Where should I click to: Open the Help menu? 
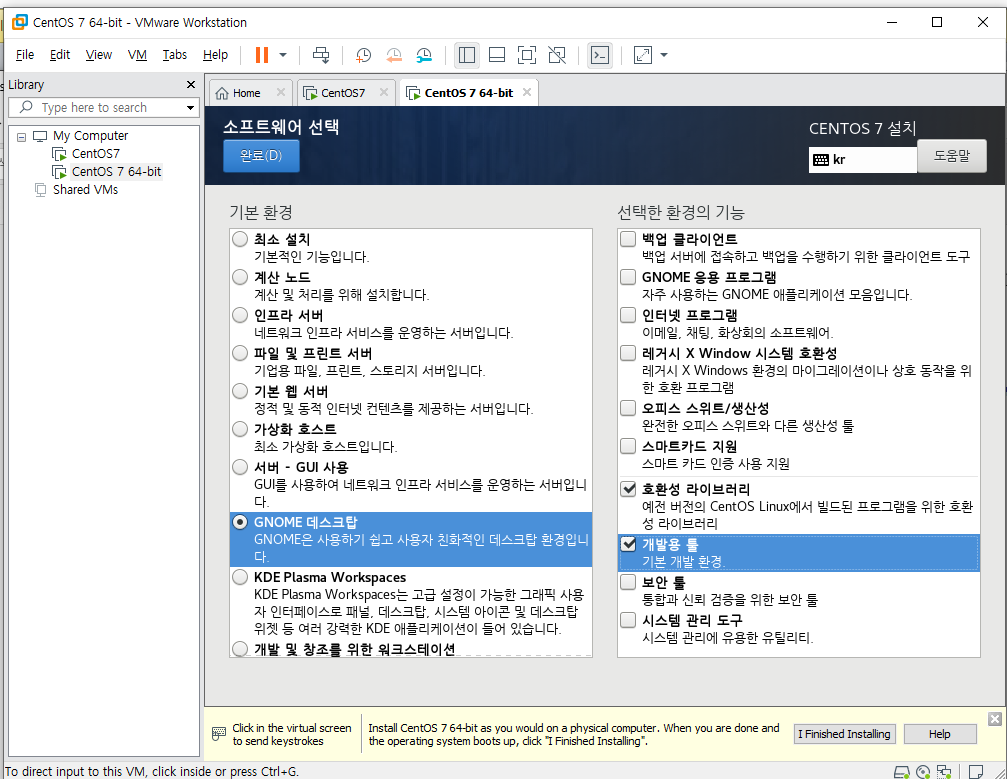pos(215,55)
